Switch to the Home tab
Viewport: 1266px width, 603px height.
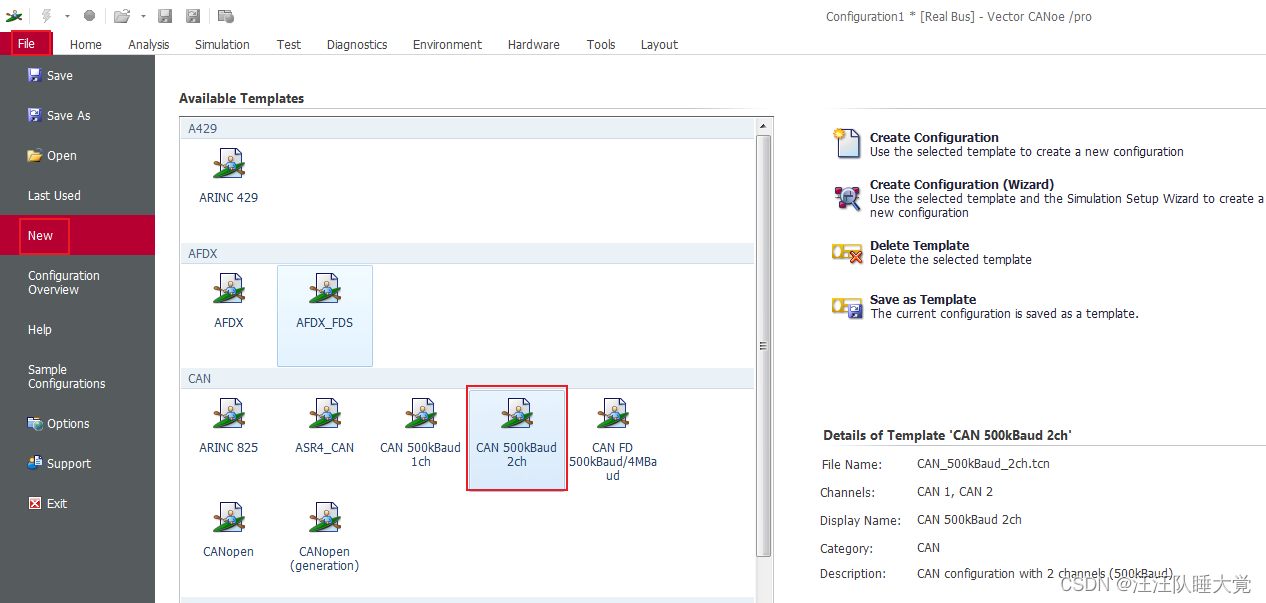coord(86,44)
